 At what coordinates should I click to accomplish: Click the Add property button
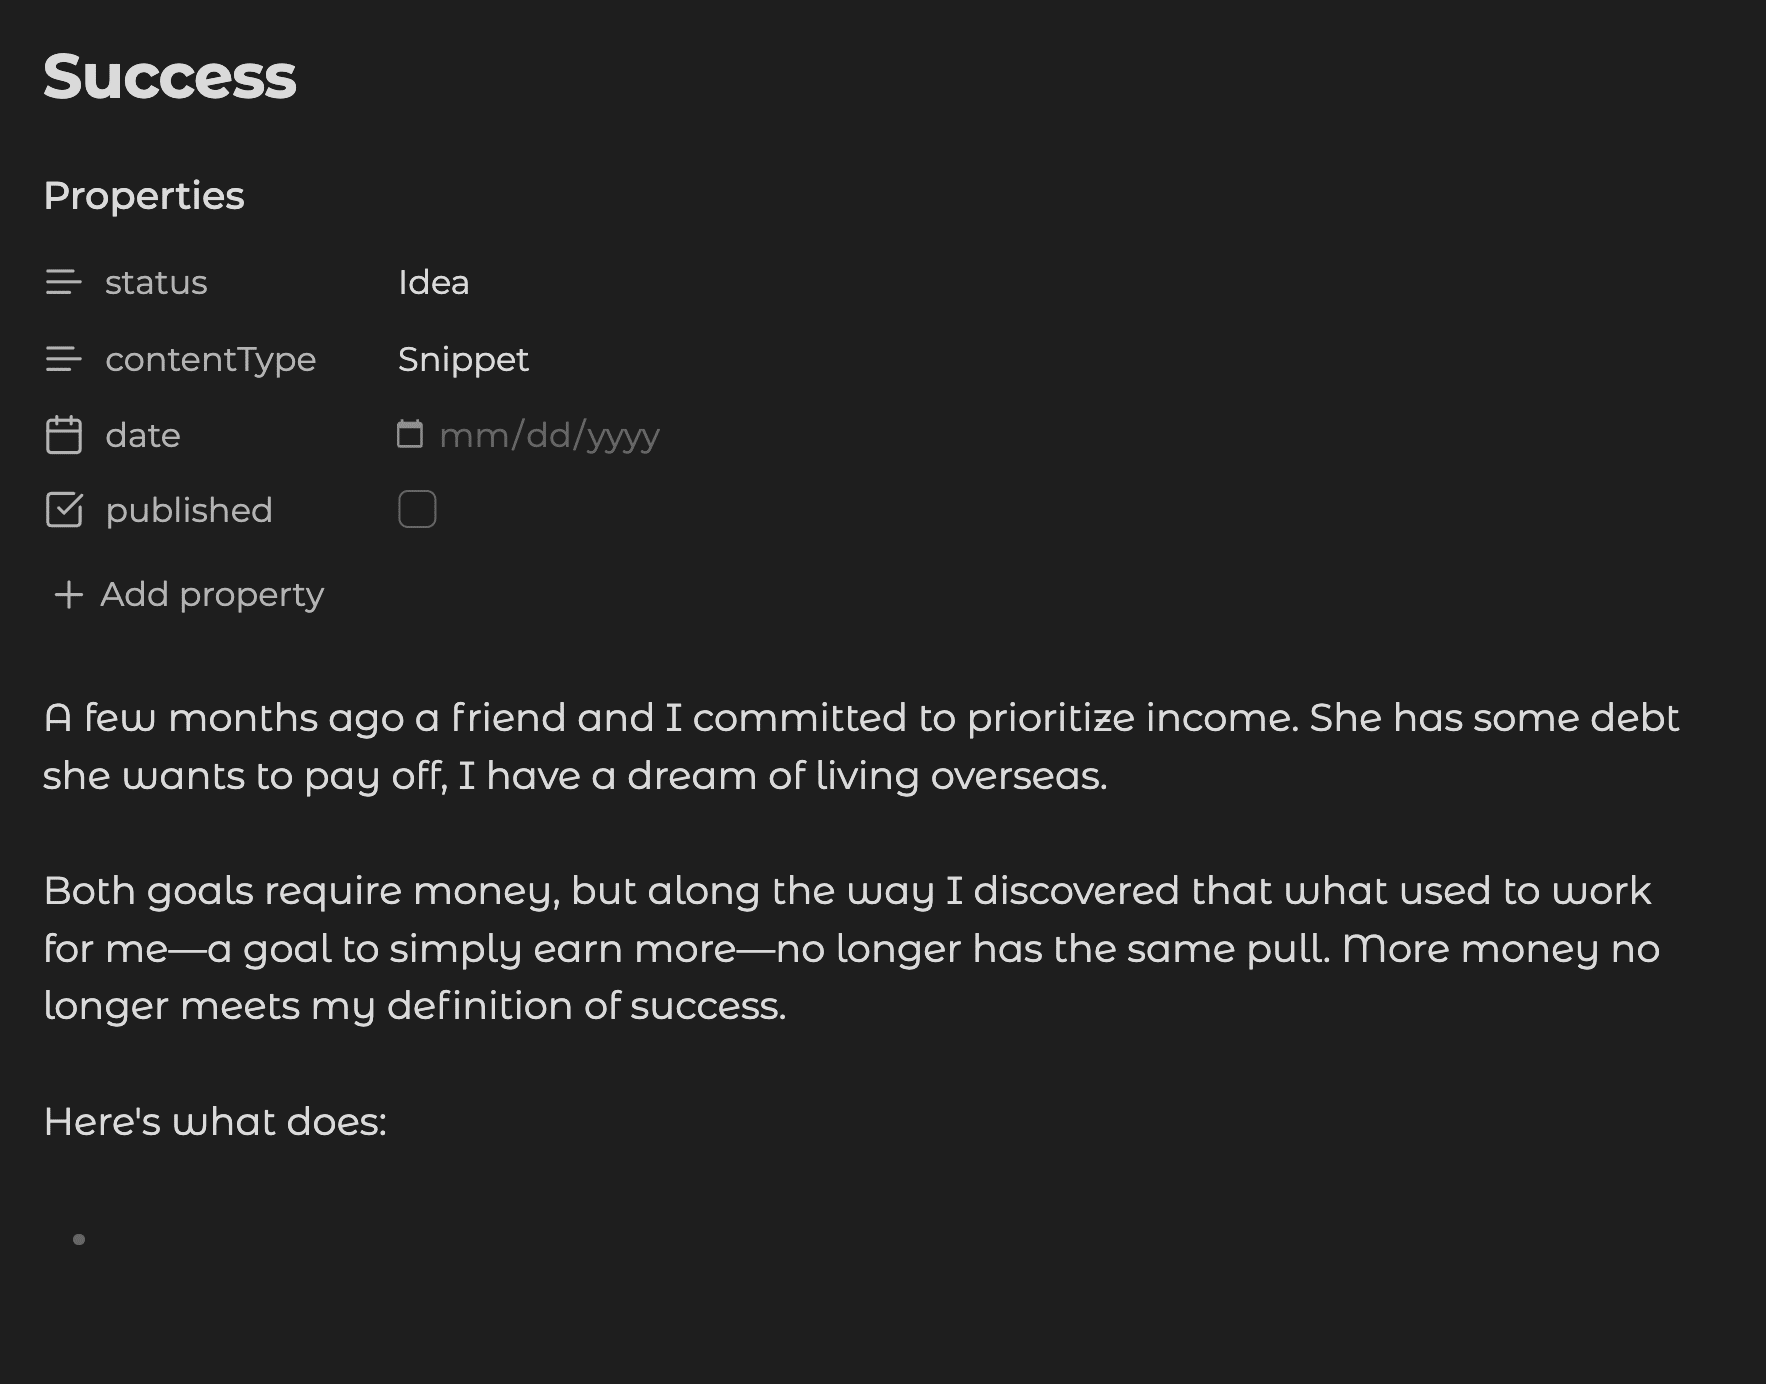coord(211,595)
